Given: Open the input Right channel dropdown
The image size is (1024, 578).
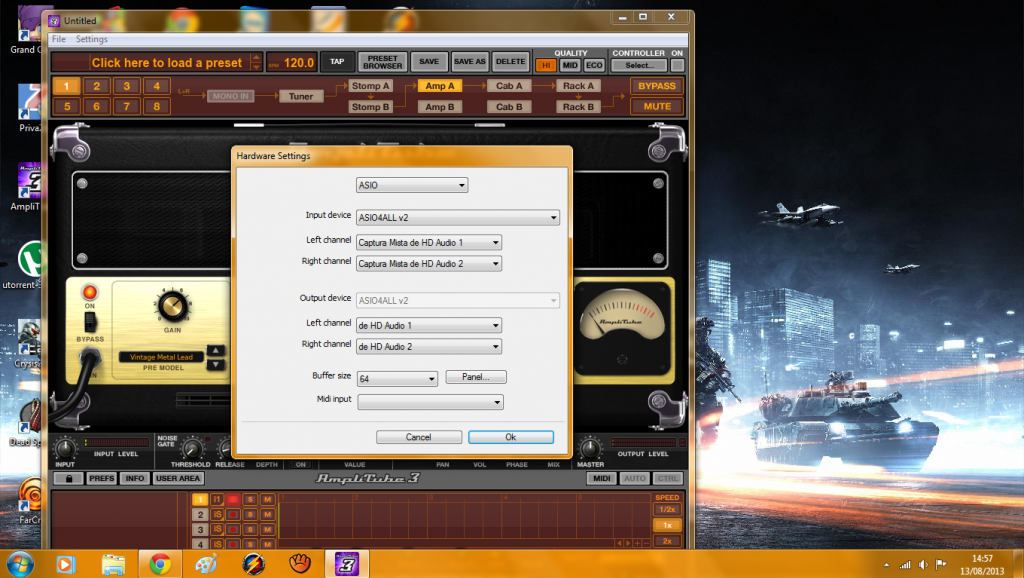Looking at the screenshot, I should [428, 263].
